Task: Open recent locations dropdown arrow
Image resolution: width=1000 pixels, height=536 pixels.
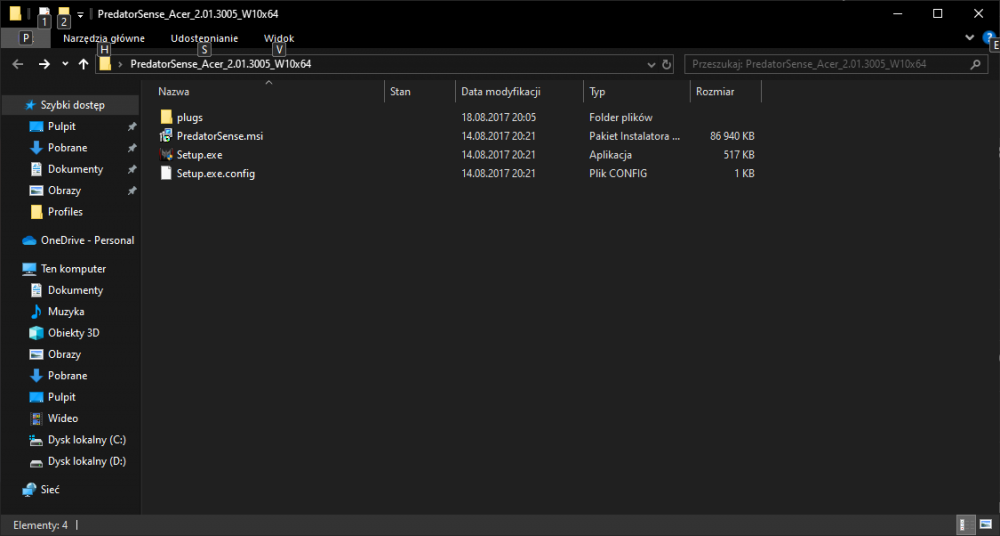Action: [x=65, y=64]
